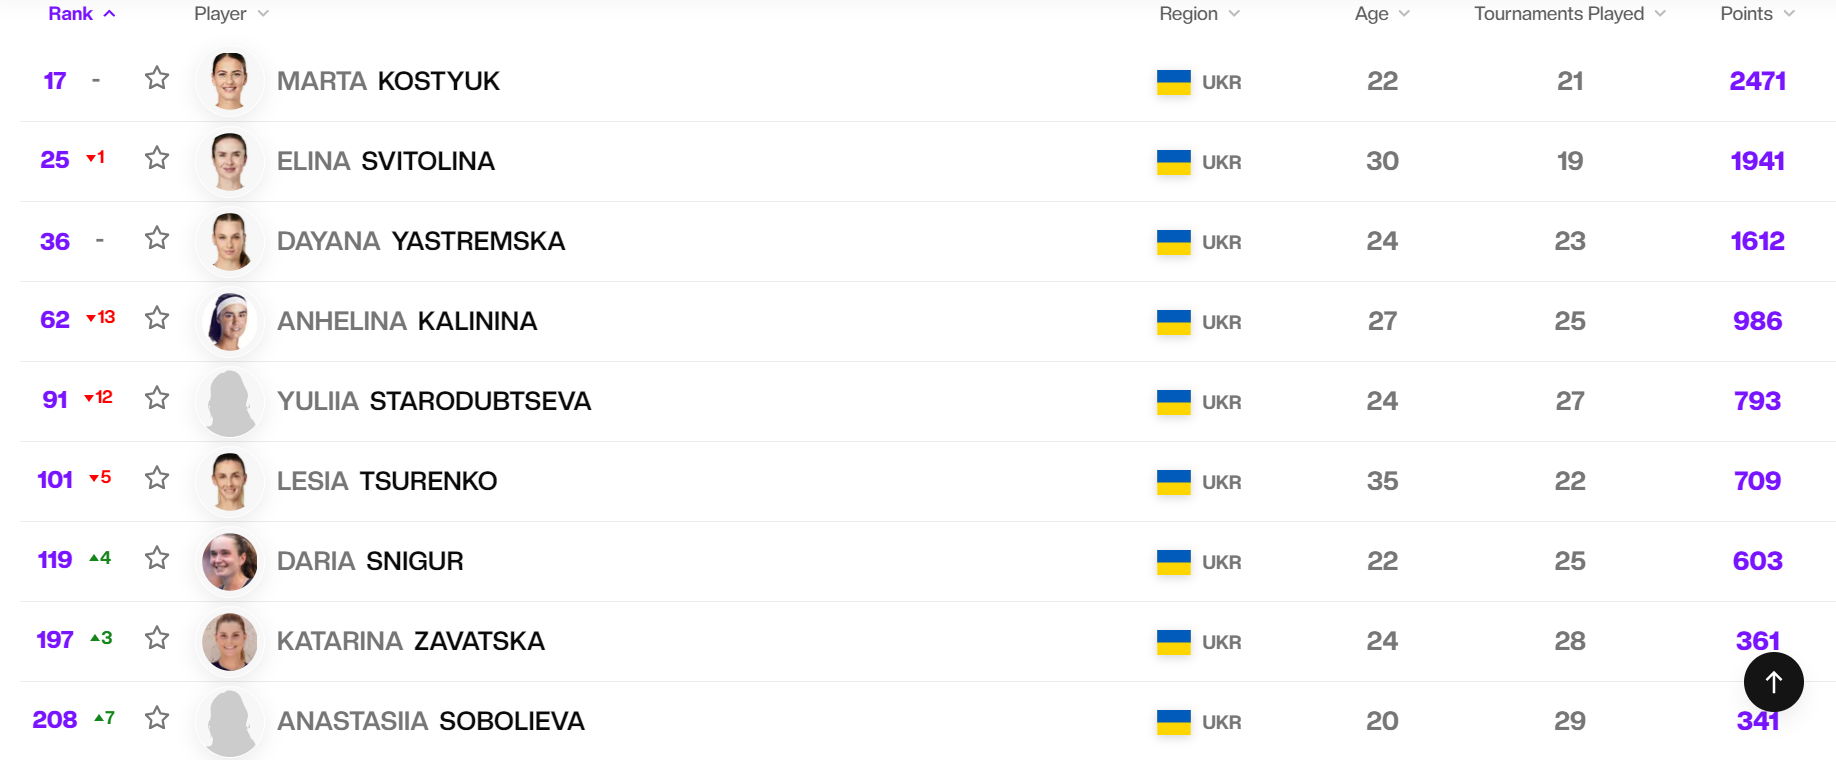Favorite Marta Kostyuk using her star toggle
The width and height of the screenshot is (1836, 760).
(x=157, y=77)
